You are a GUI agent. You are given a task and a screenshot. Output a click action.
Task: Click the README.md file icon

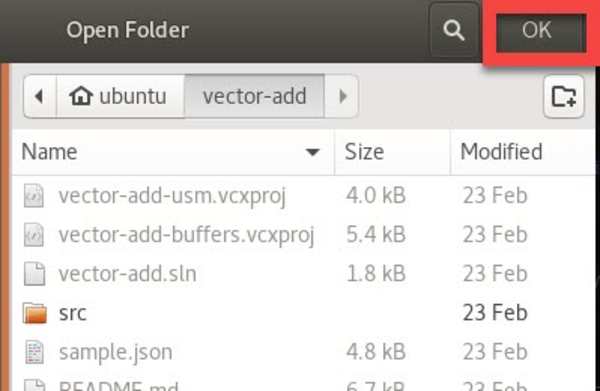point(34,385)
